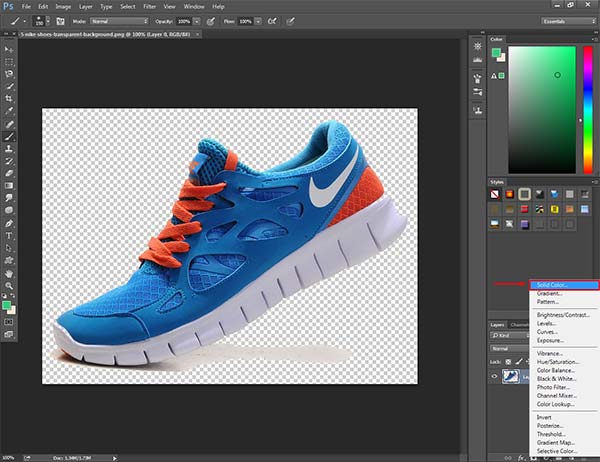Screen dimensions: 600x462
Task: Select the Eyedropper tool
Action: click(x=8, y=111)
